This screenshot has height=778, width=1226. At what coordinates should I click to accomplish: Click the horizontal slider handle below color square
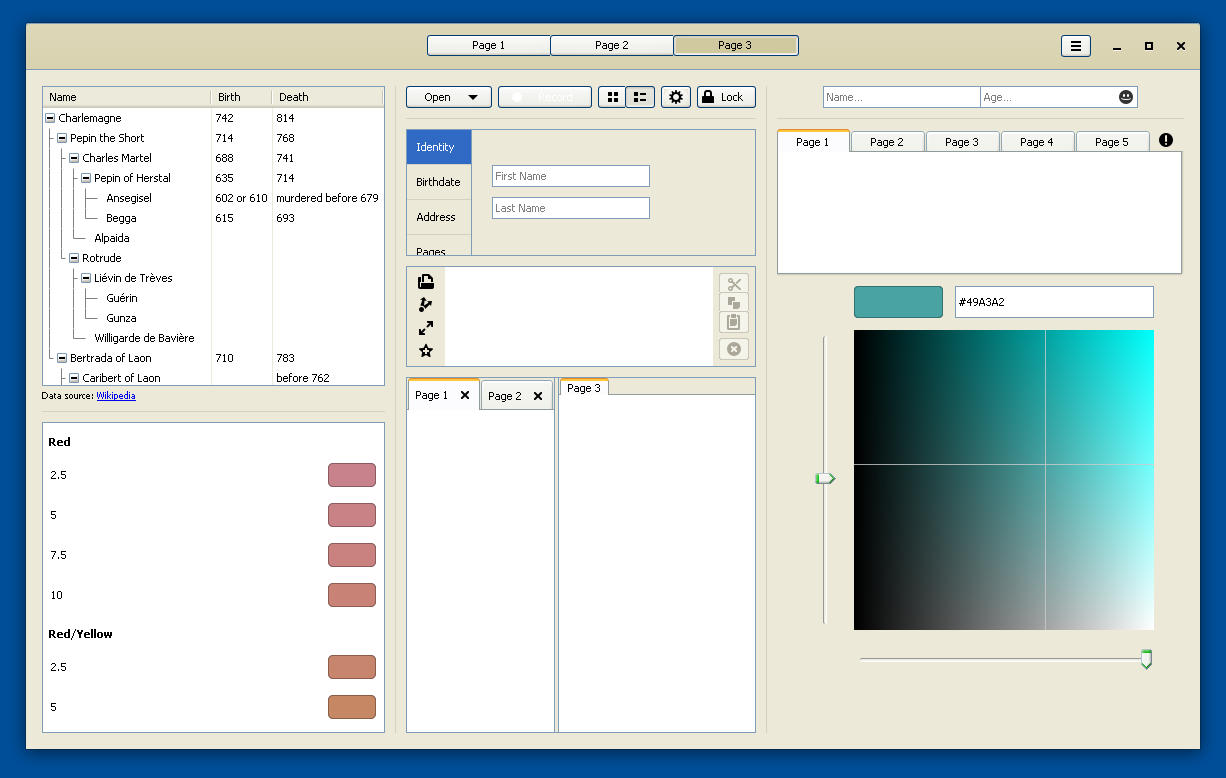click(1147, 659)
